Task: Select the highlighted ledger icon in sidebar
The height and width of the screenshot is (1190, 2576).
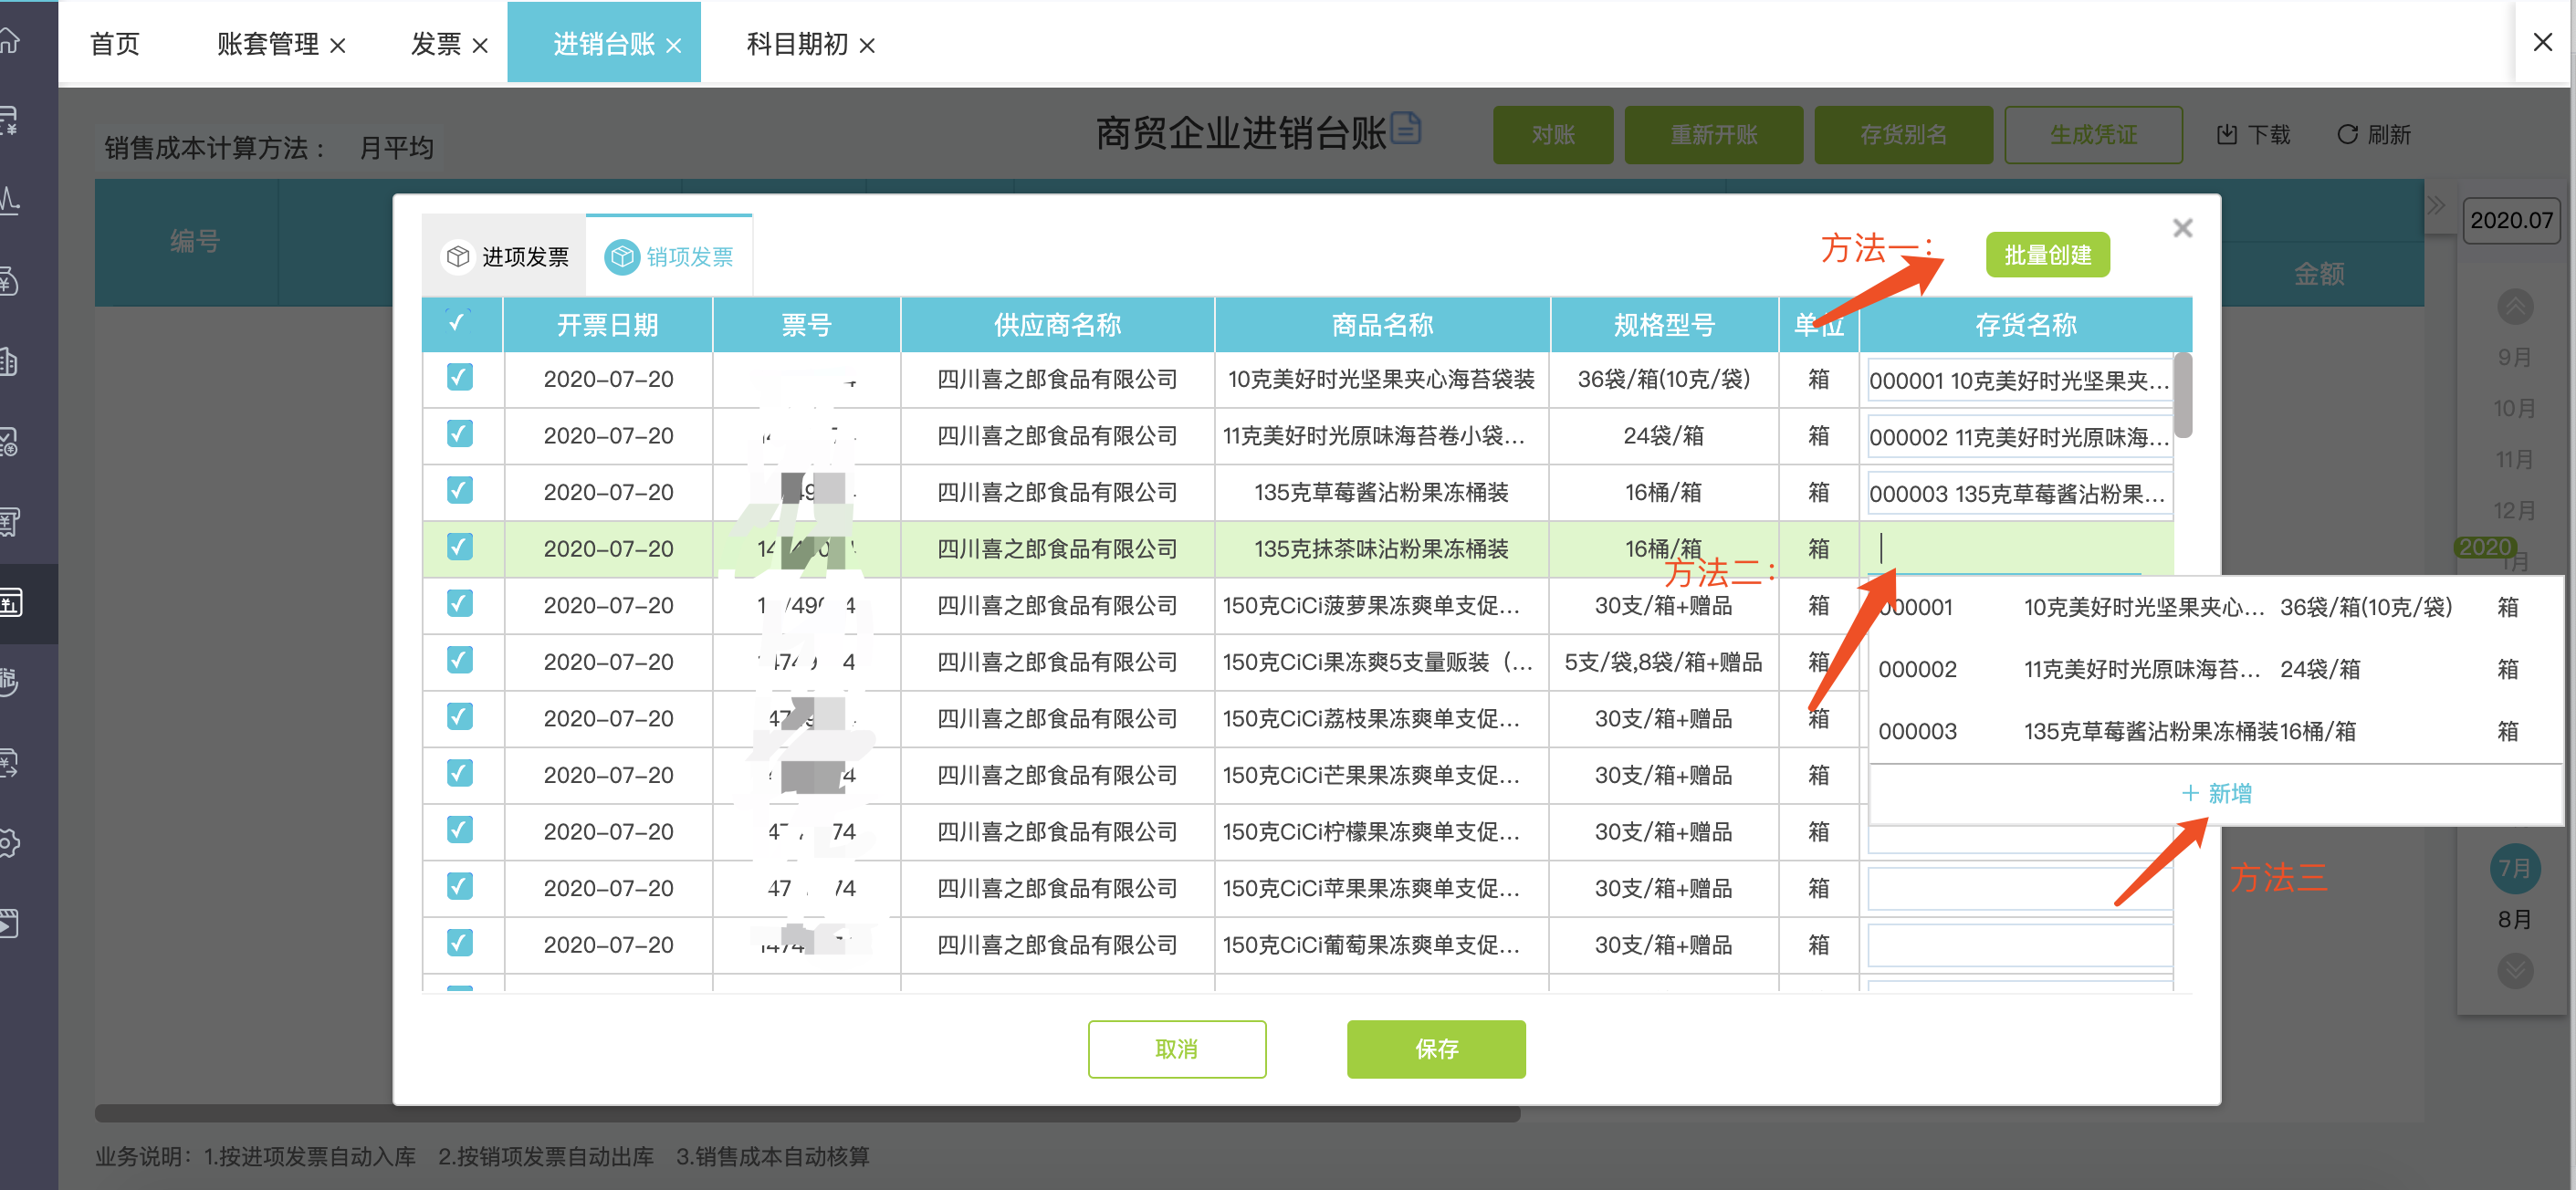Action: [x=11, y=603]
